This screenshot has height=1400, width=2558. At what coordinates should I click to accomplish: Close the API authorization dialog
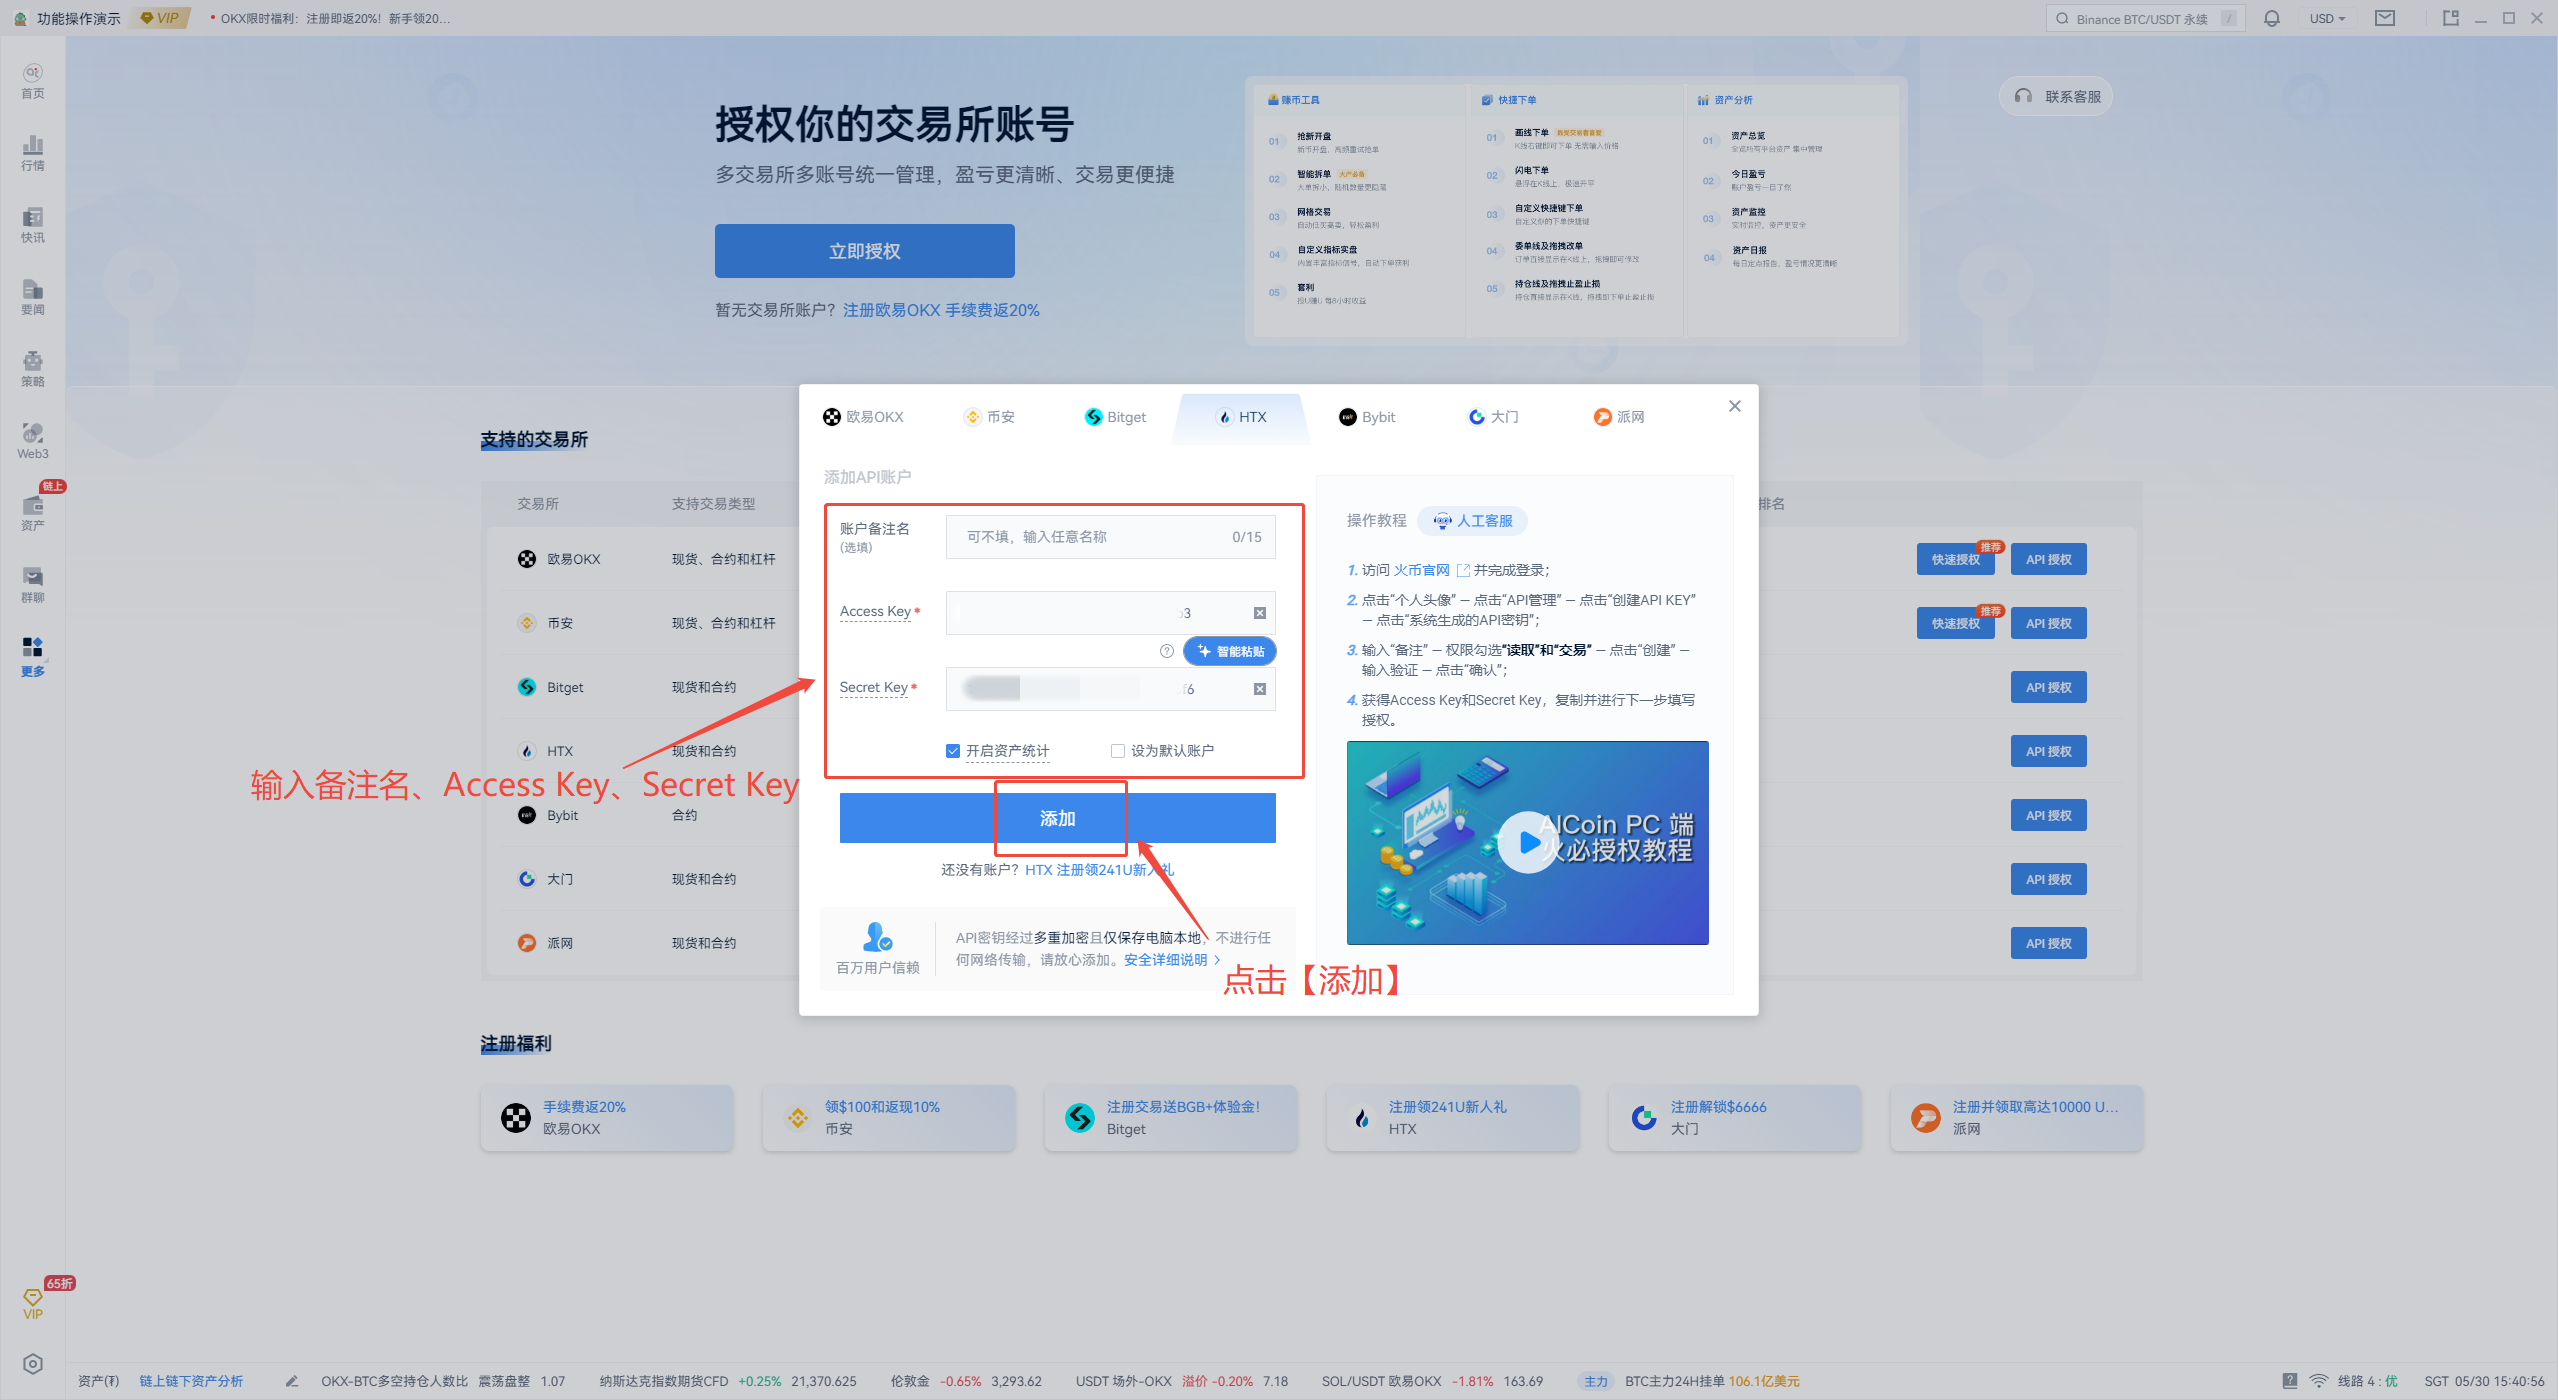point(1735,406)
